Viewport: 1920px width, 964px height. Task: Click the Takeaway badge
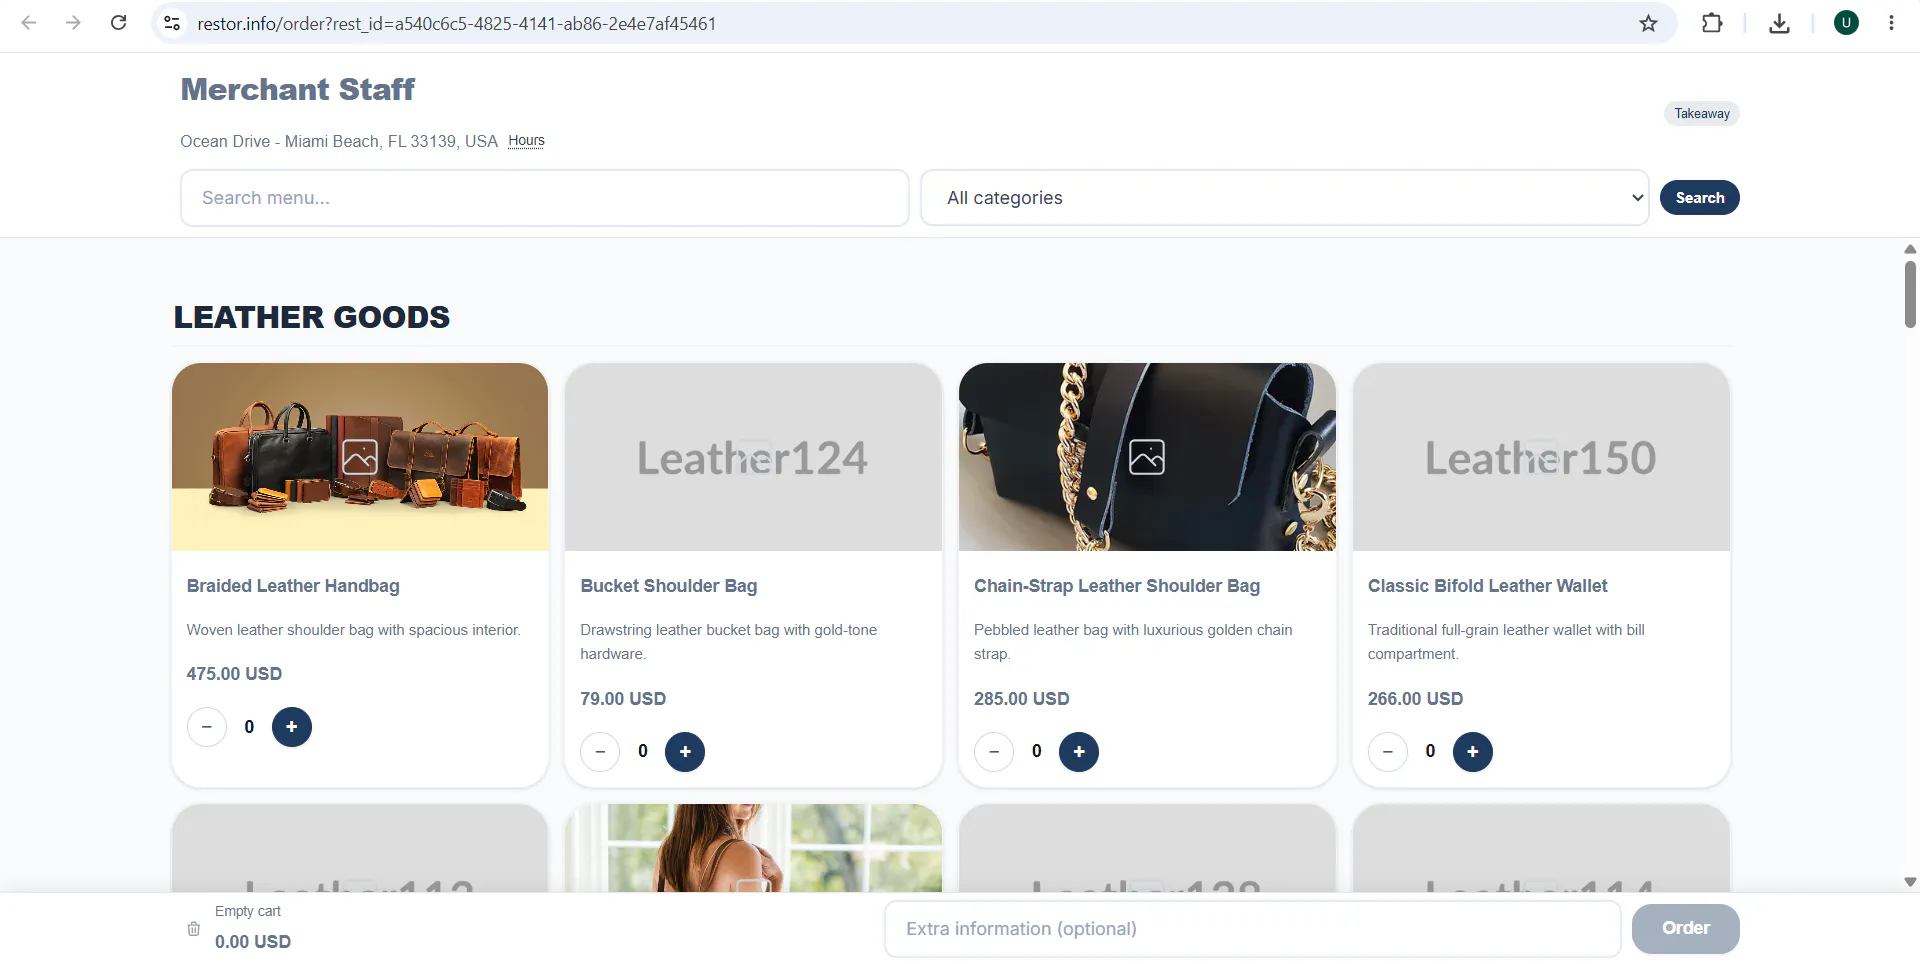(x=1702, y=114)
